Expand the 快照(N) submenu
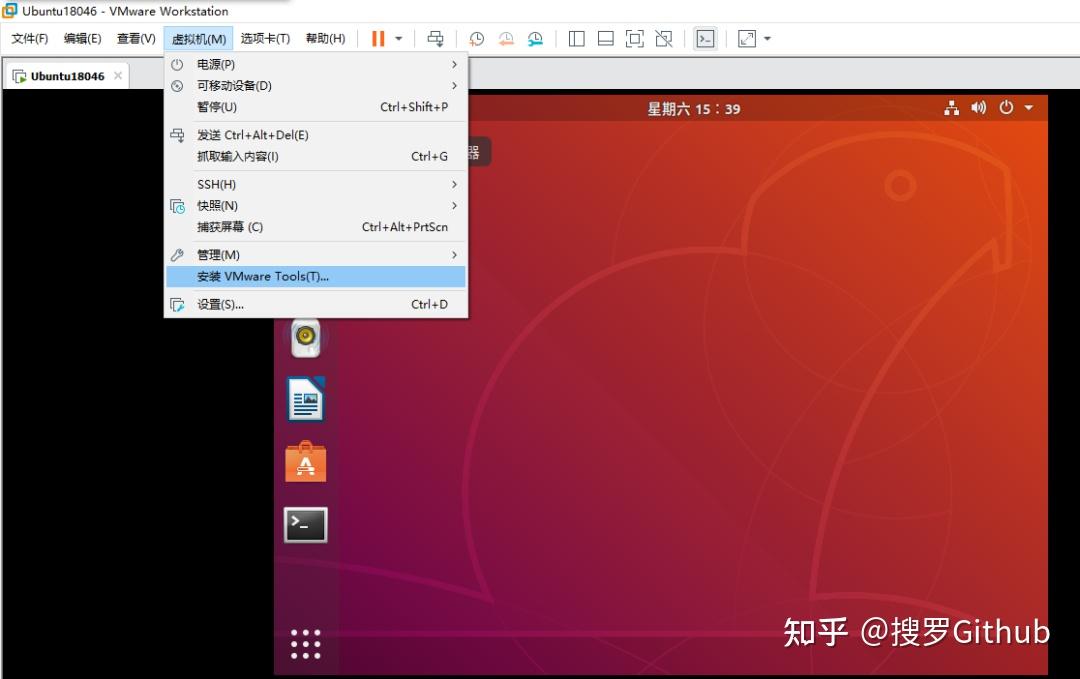The image size is (1080, 679). point(316,206)
